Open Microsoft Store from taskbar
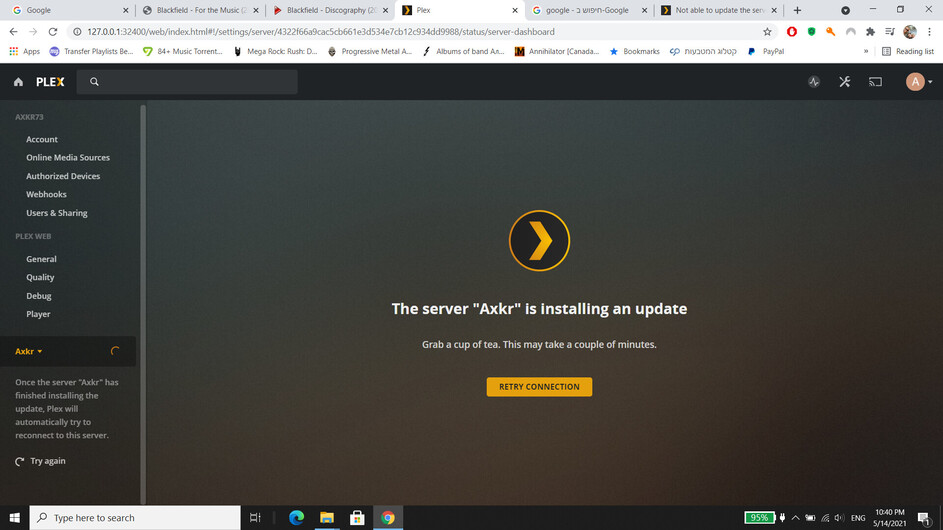The image size is (943, 530). click(x=357, y=517)
